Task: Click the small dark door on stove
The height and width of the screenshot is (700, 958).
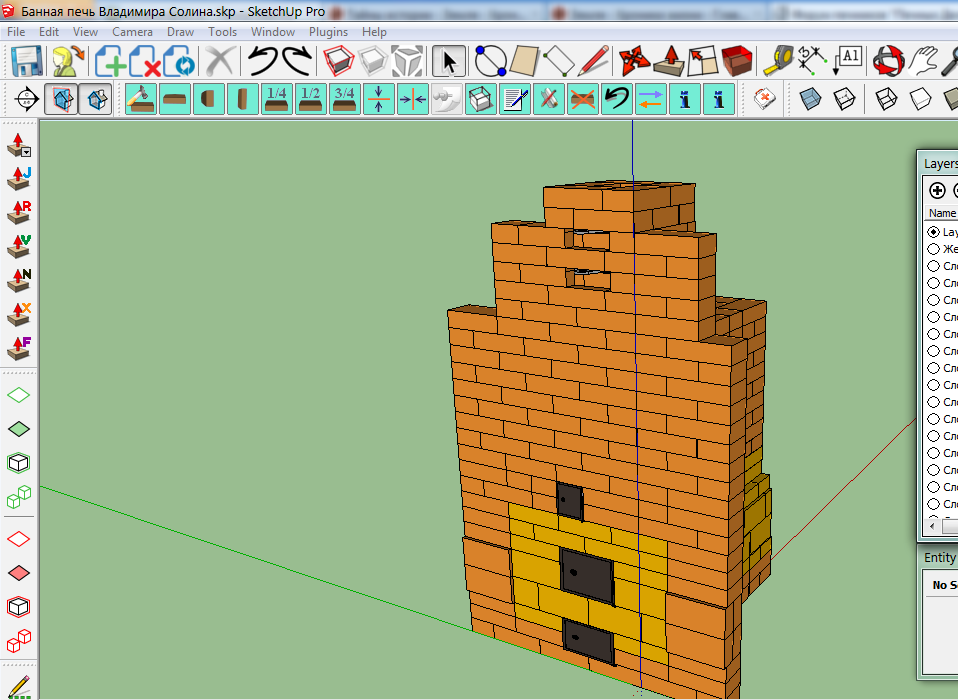Action: pos(569,500)
